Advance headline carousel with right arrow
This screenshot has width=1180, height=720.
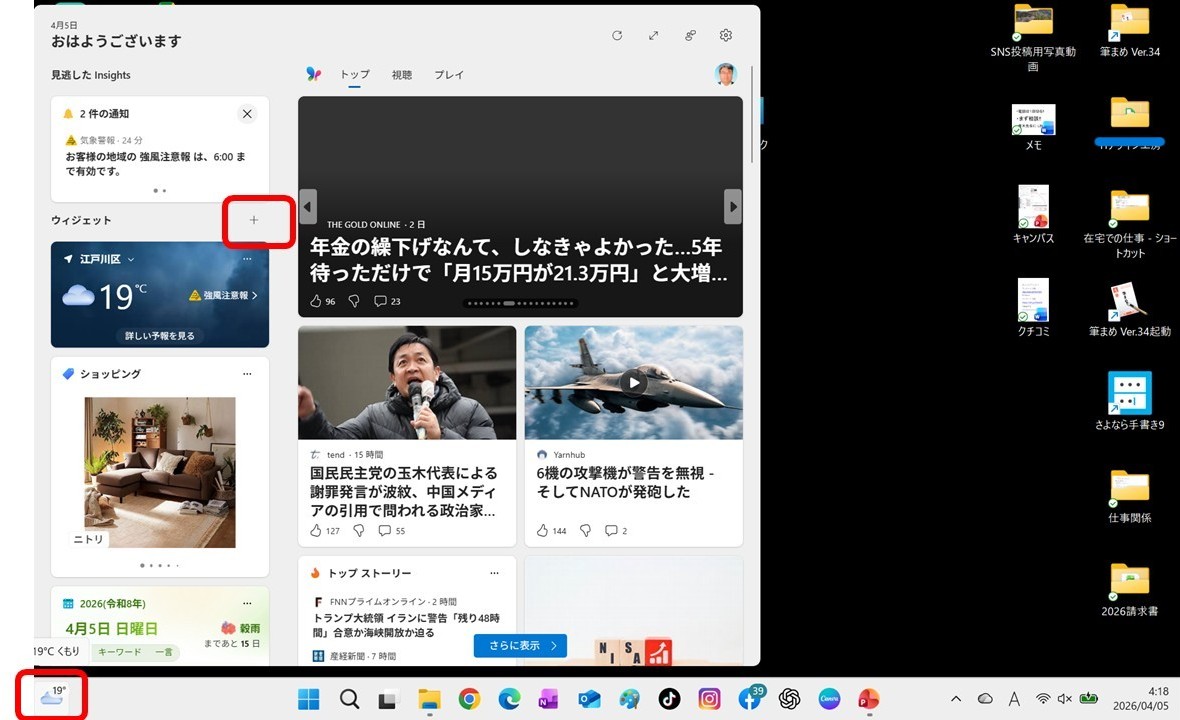(733, 207)
